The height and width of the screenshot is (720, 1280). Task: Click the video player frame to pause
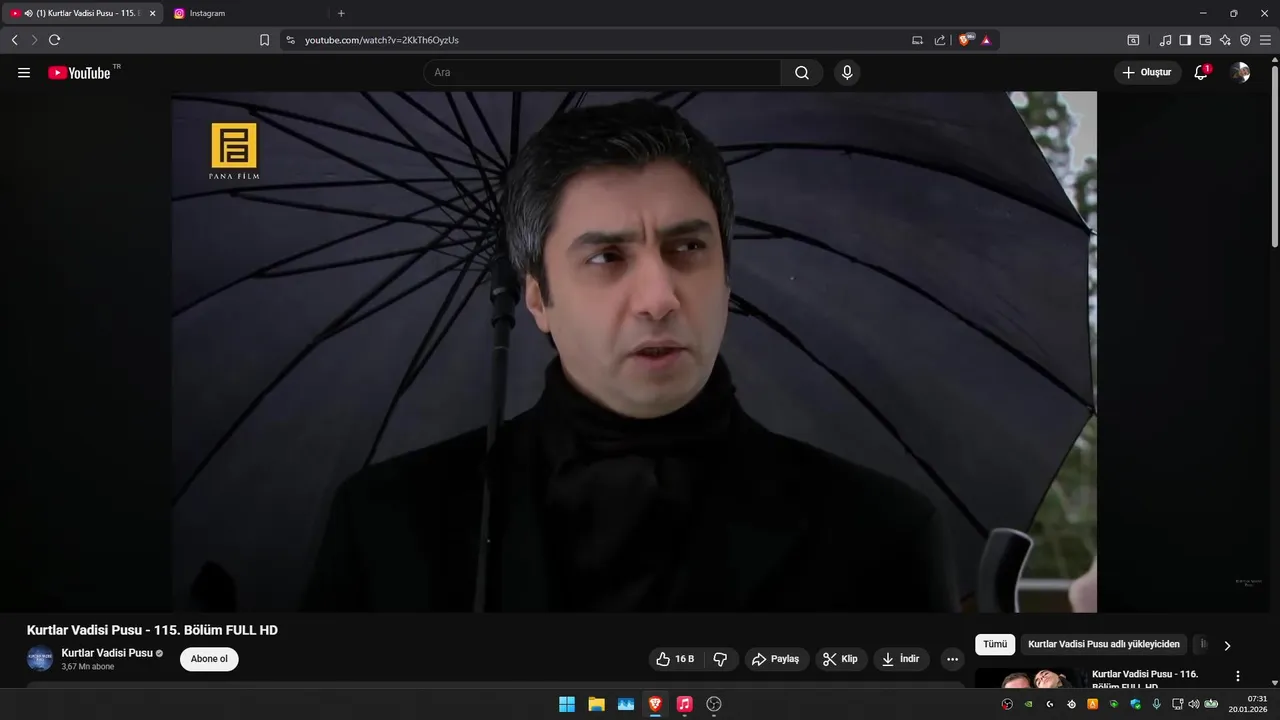[634, 352]
